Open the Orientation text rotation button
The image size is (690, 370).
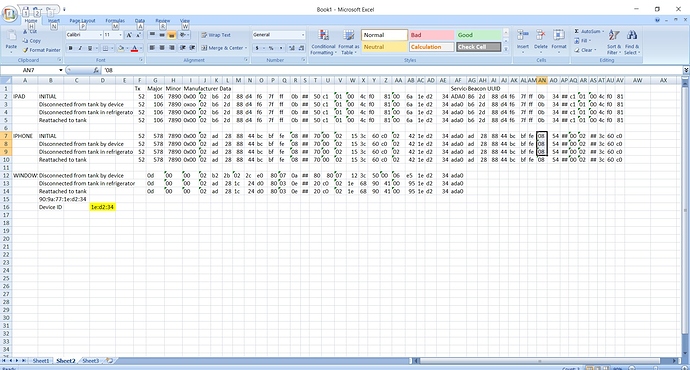(183, 35)
